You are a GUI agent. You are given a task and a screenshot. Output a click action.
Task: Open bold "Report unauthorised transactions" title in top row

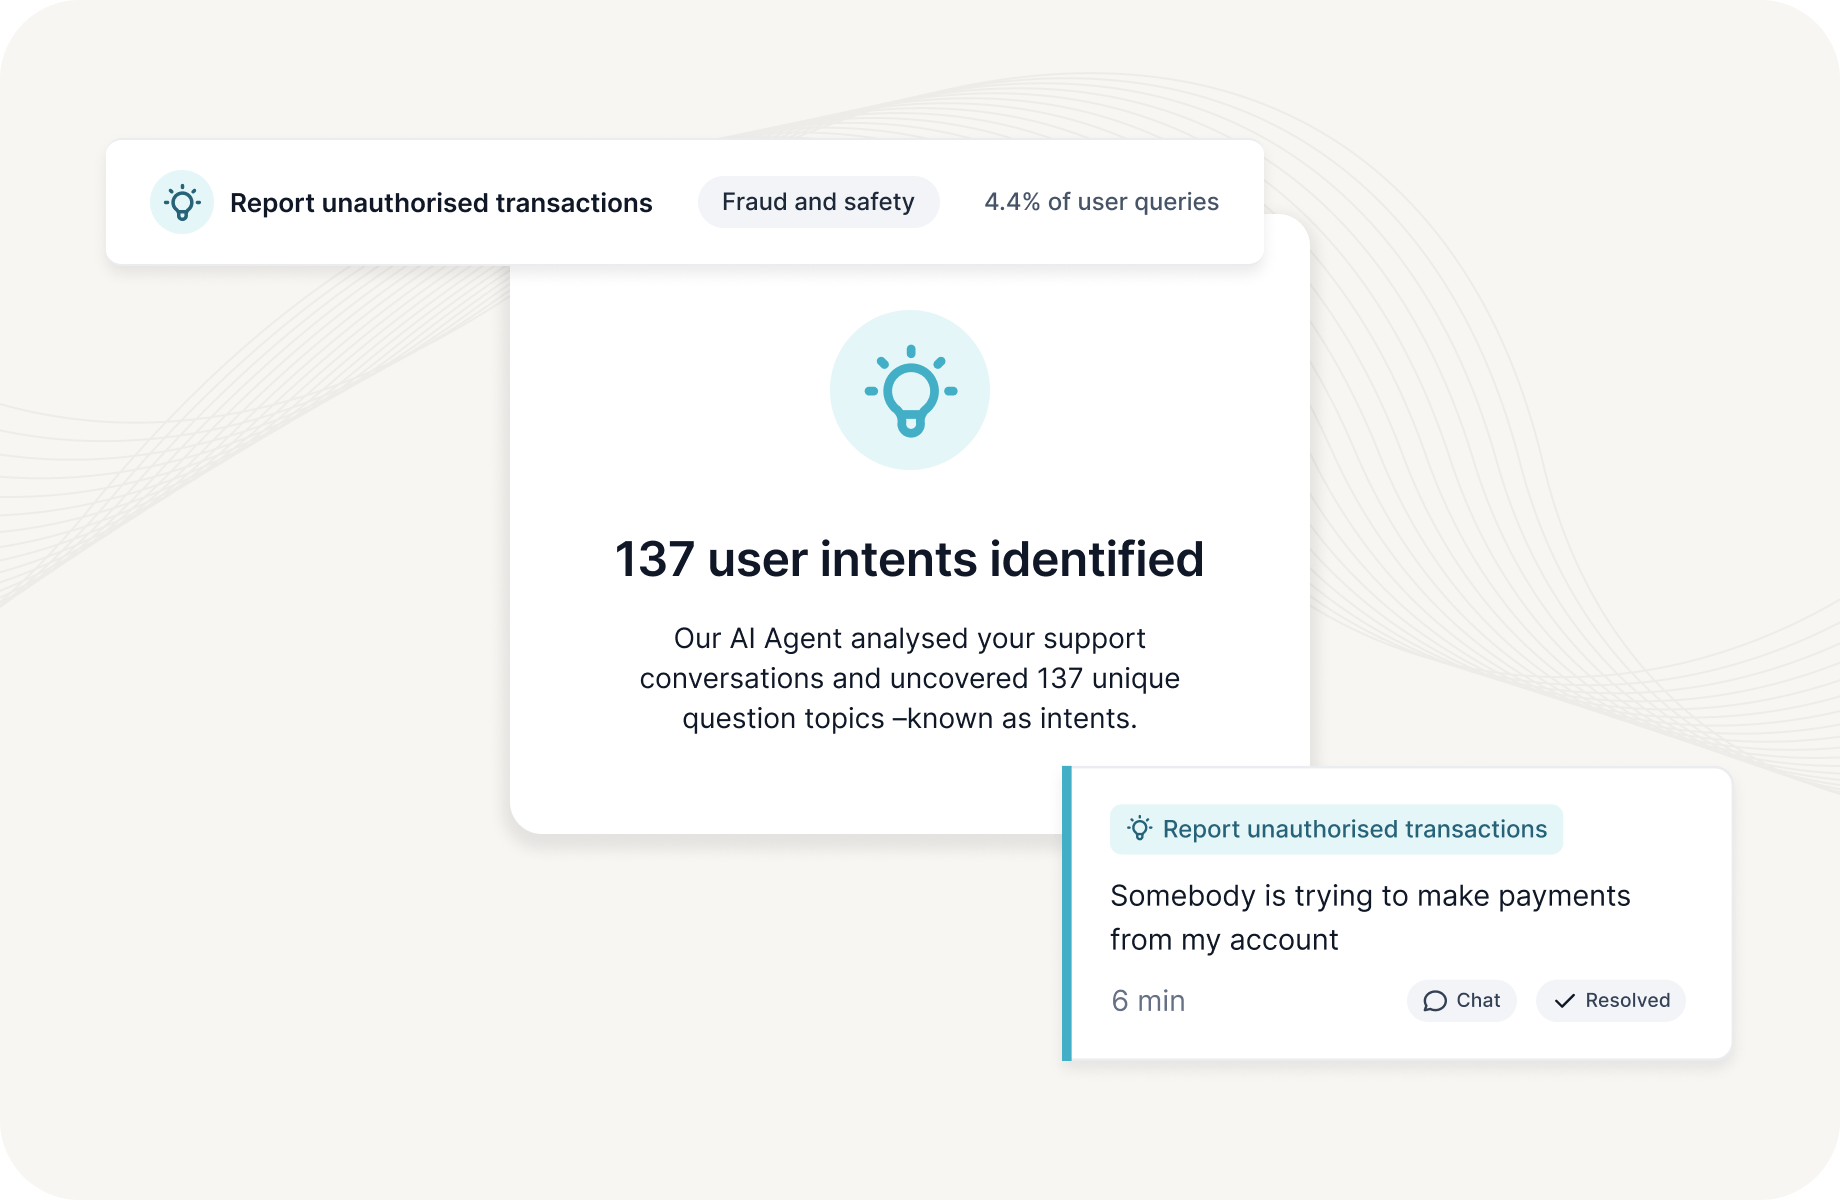(441, 203)
